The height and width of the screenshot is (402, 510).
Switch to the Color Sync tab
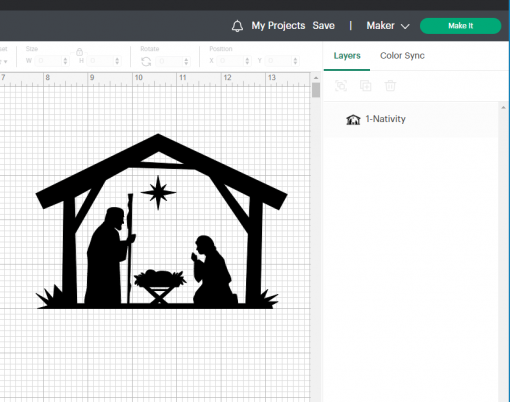tap(402, 56)
